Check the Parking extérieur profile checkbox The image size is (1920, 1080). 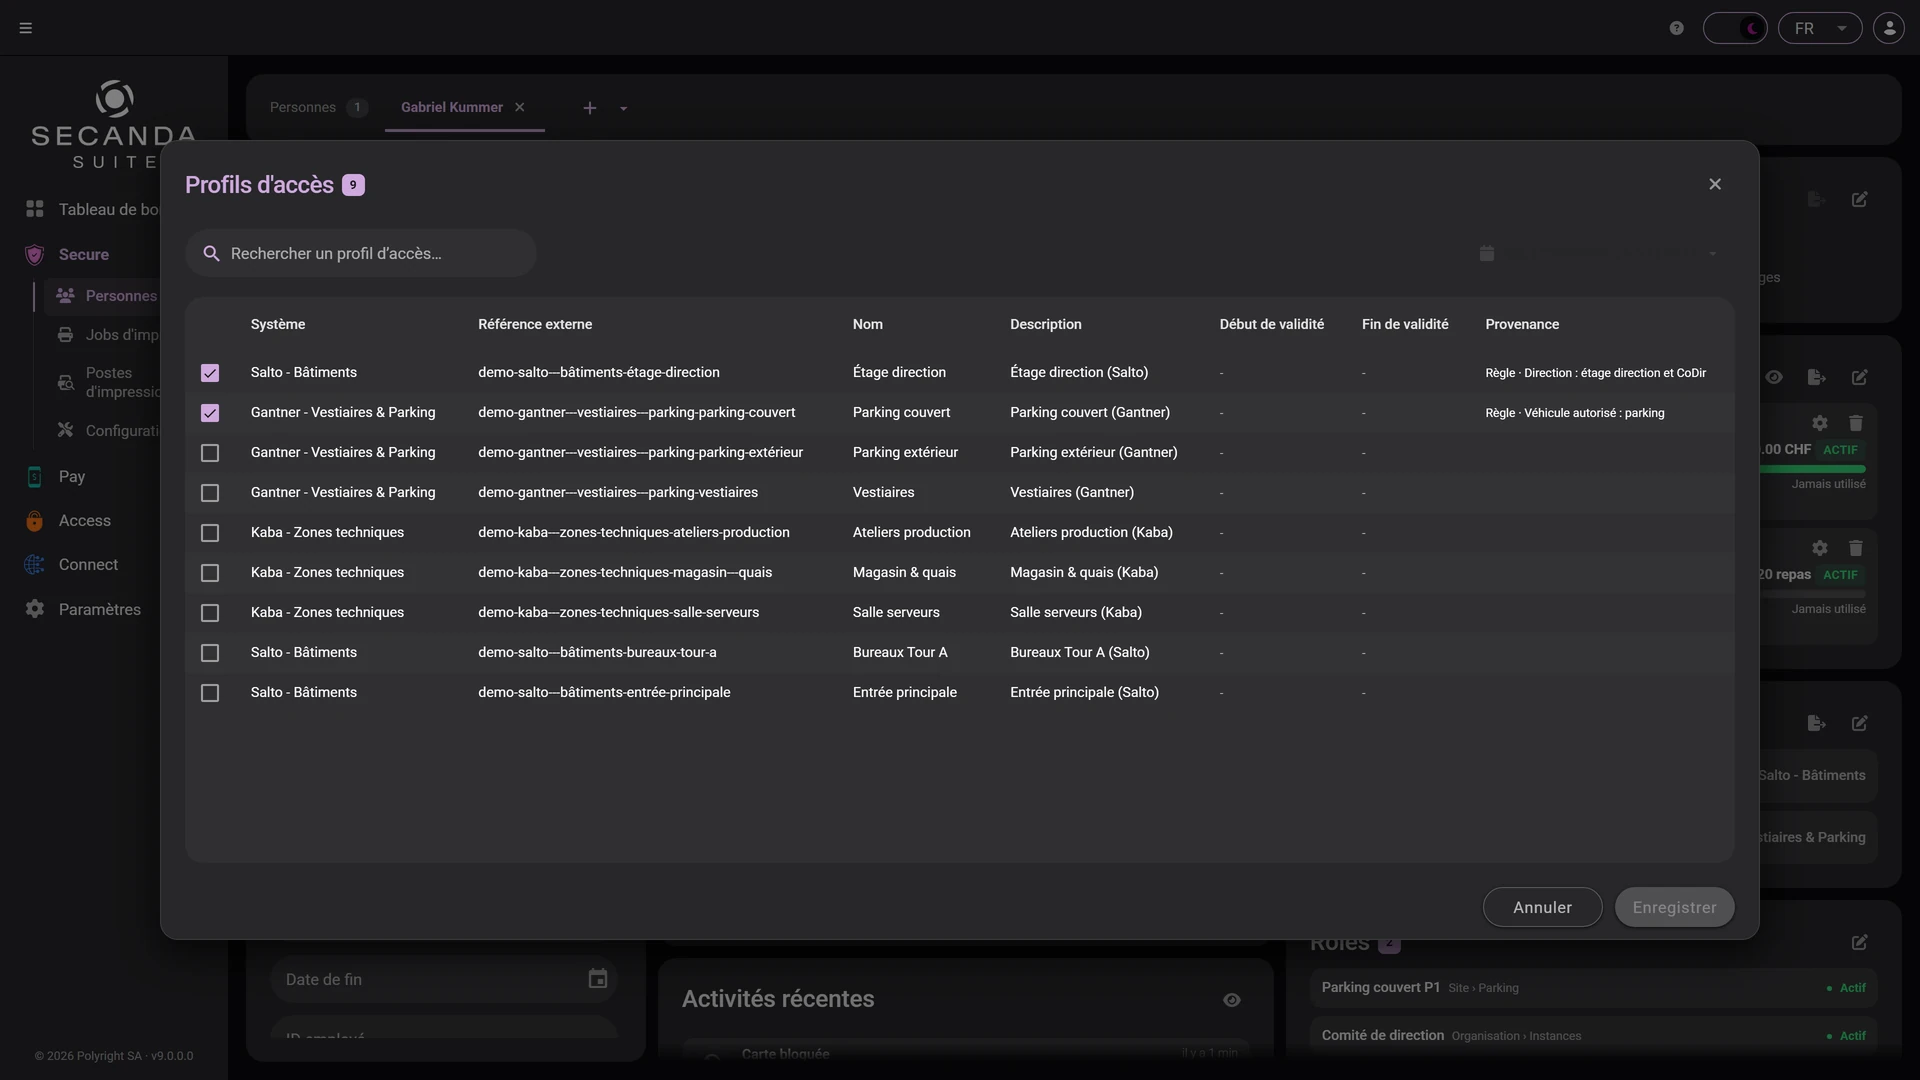point(210,453)
